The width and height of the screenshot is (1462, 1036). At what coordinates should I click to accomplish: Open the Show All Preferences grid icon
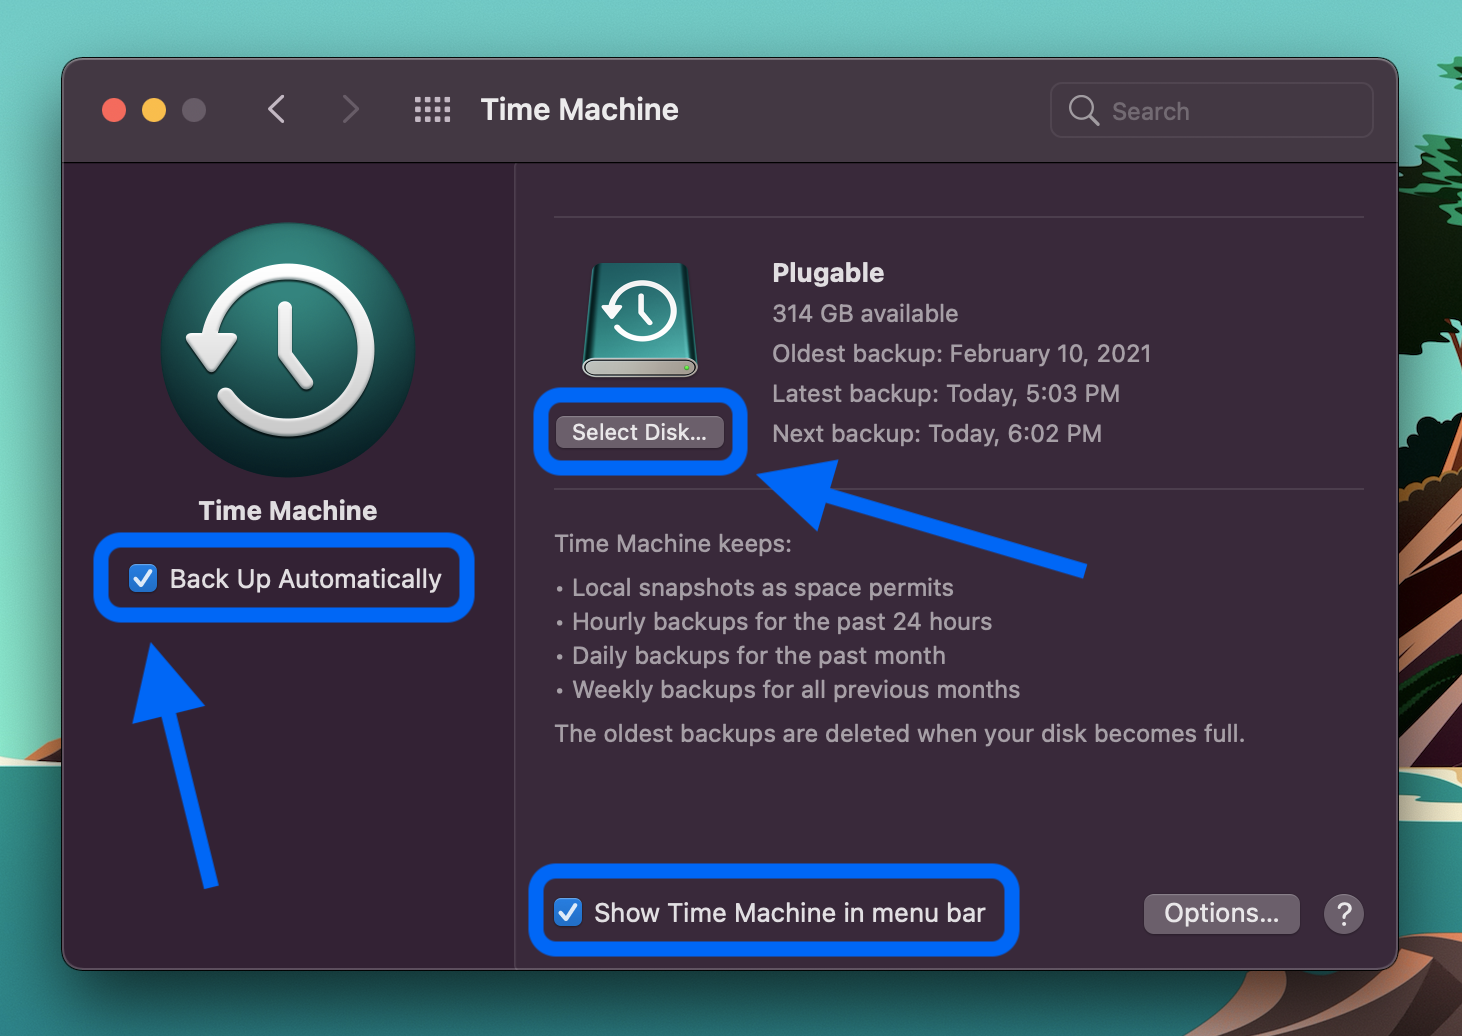[x=432, y=109]
